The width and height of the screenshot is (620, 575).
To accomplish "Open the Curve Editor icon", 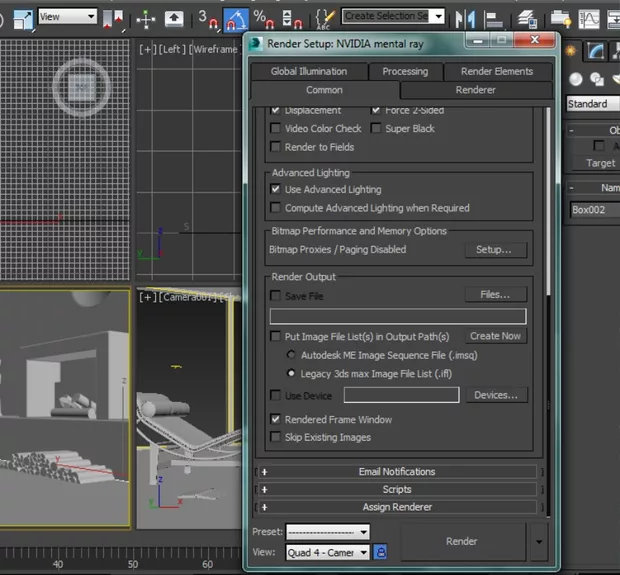I will coord(589,19).
